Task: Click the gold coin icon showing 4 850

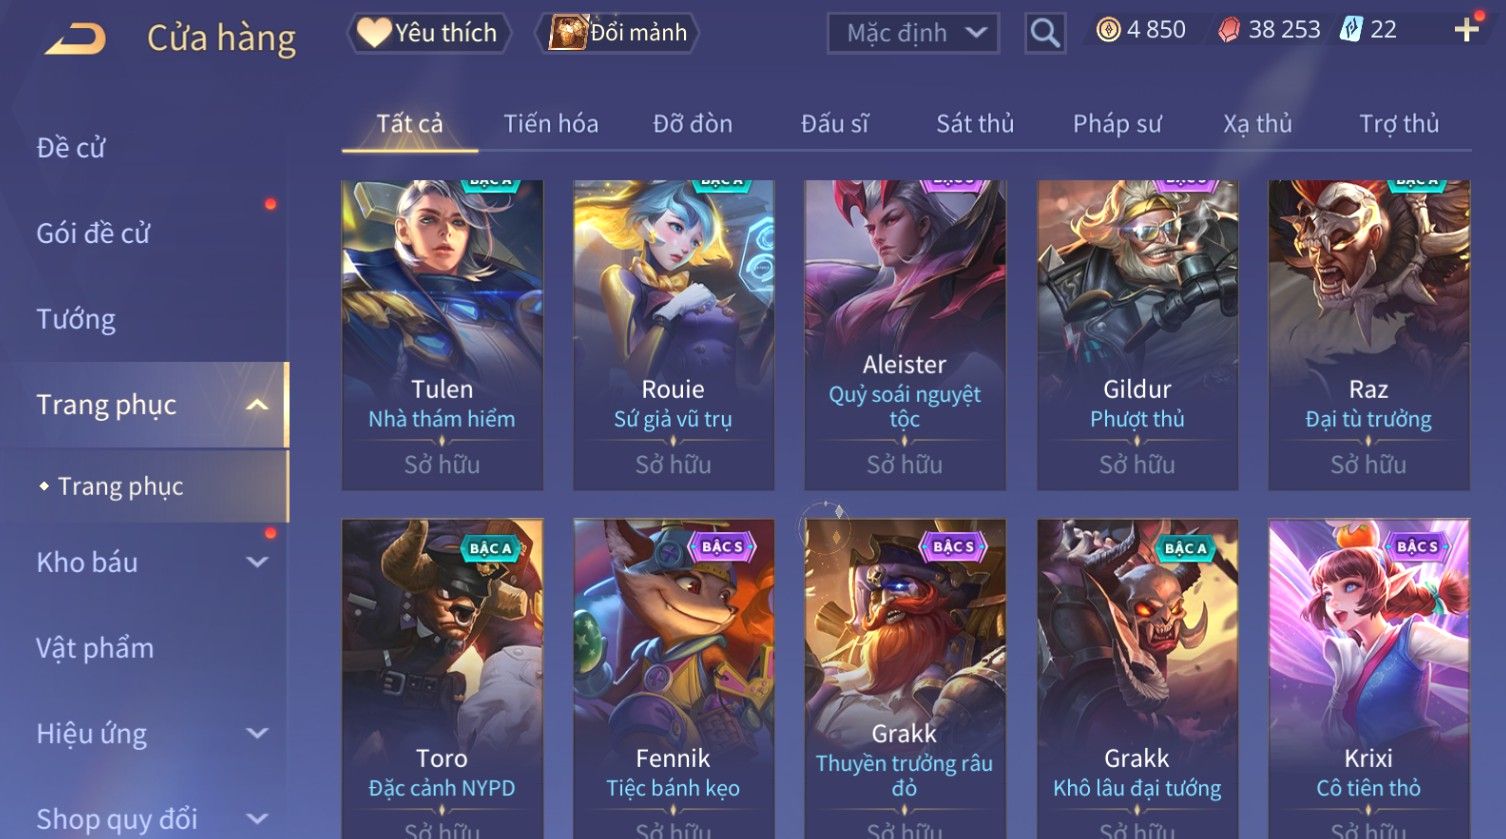Action: [1108, 30]
